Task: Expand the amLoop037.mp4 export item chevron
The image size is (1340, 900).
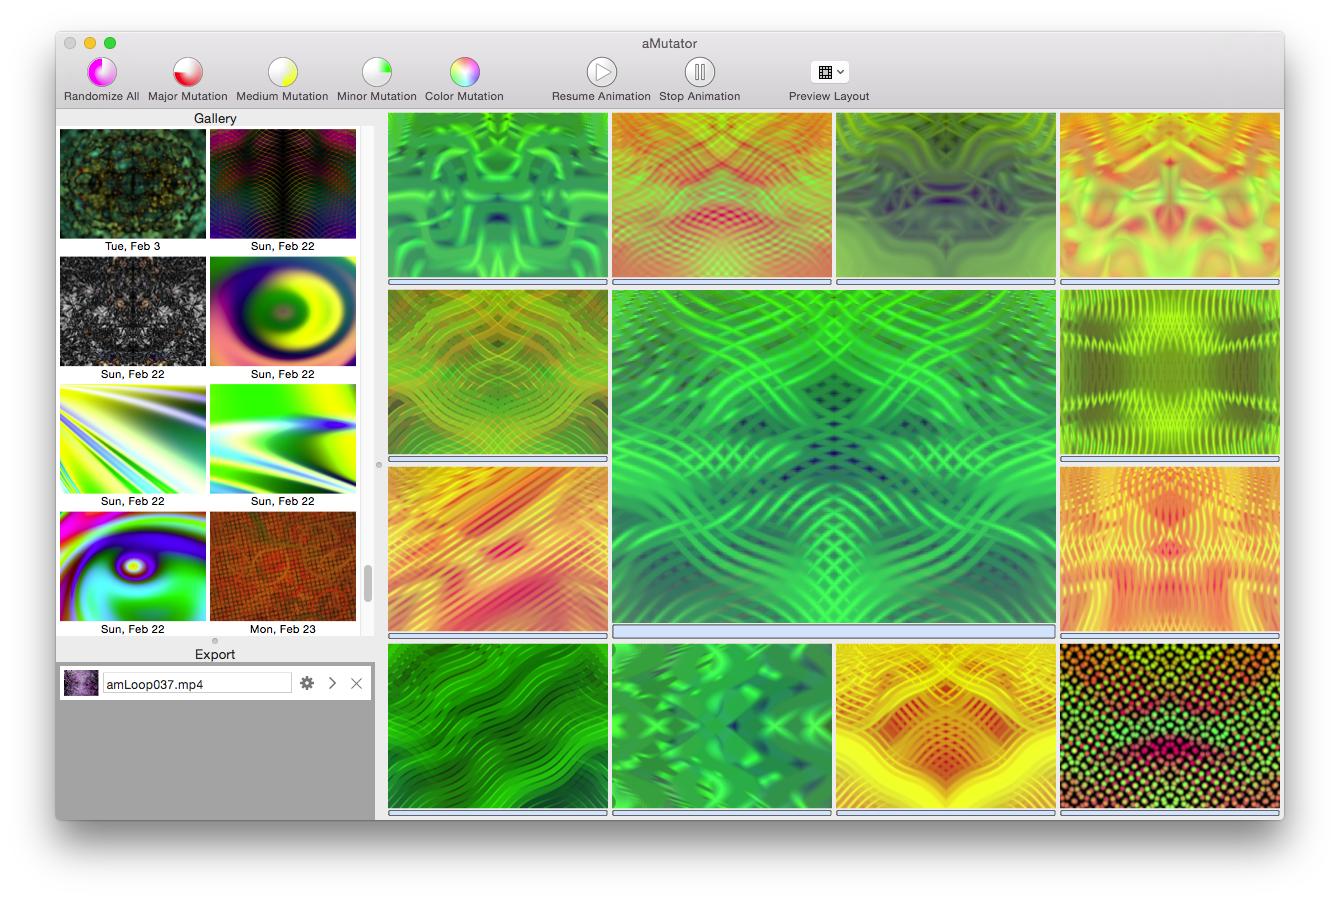Action: click(332, 683)
